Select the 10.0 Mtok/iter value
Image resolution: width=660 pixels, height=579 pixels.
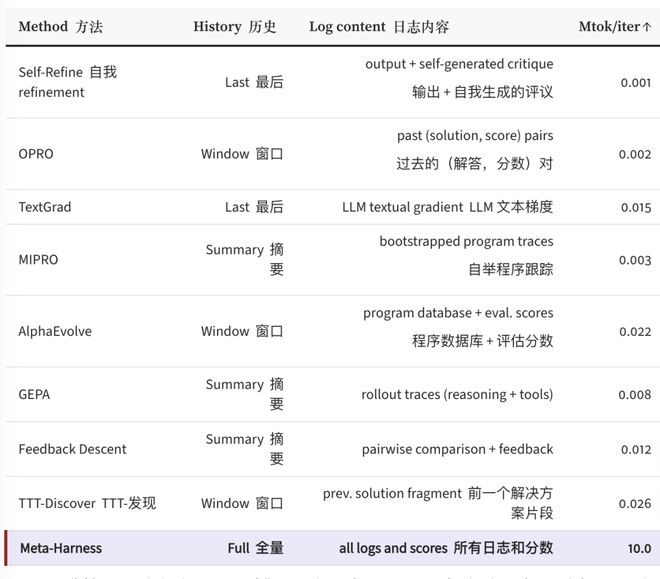click(x=639, y=548)
